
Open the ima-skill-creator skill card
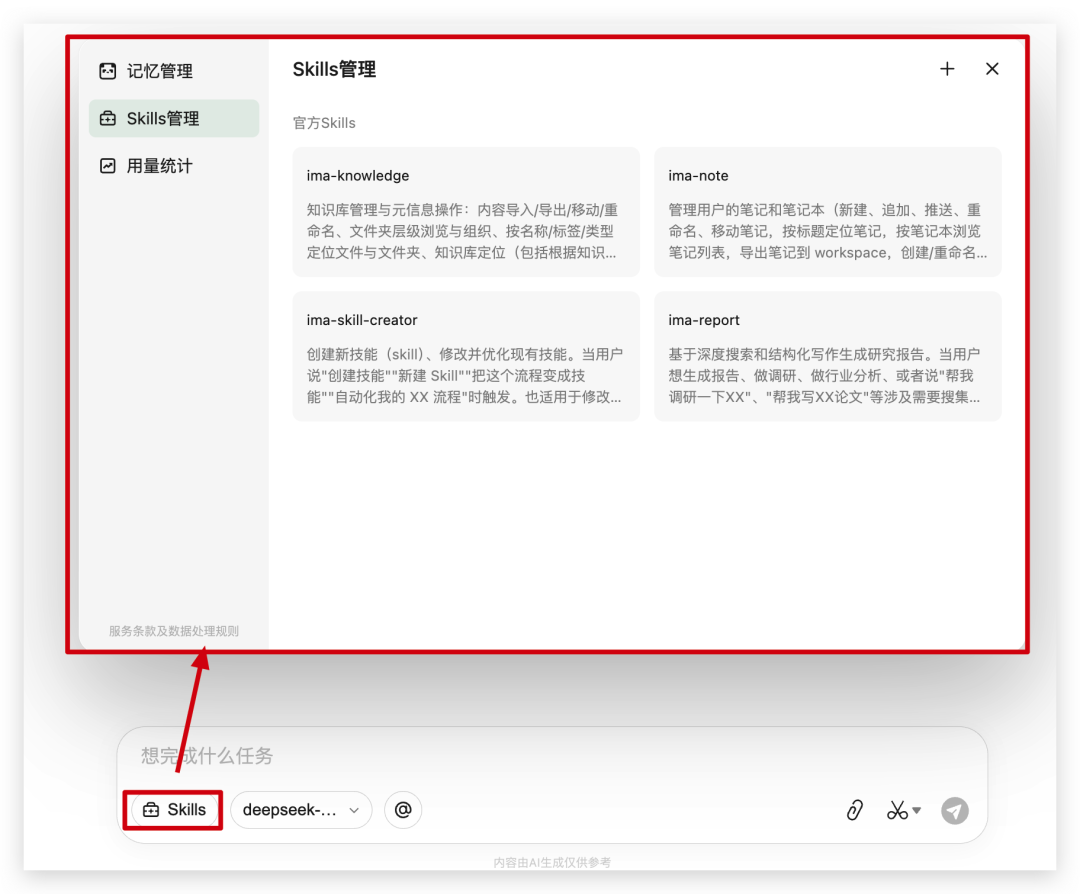click(466, 356)
